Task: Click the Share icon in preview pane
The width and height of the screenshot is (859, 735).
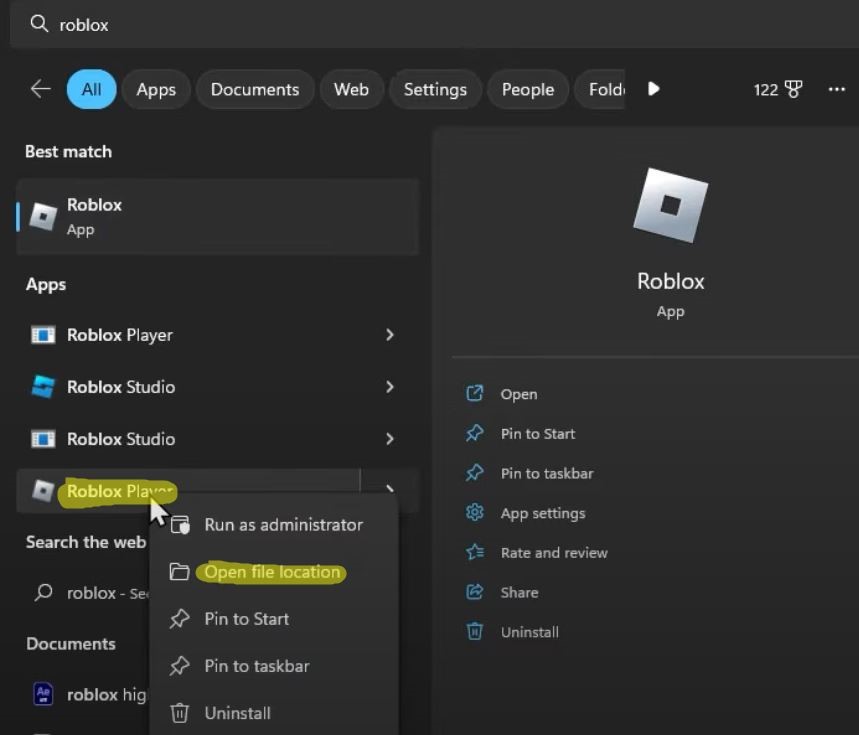Action: (474, 592)
